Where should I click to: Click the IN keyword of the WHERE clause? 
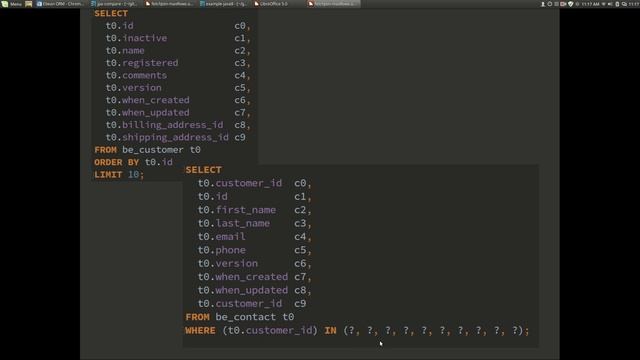[x=330, y=331]
